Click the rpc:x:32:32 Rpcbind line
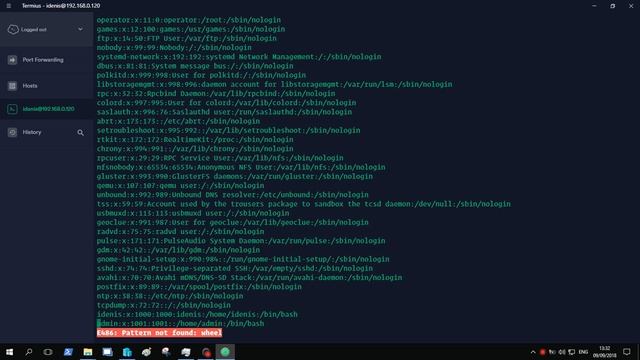Screen dimensions: 640x360 click(x=216, y=93)
